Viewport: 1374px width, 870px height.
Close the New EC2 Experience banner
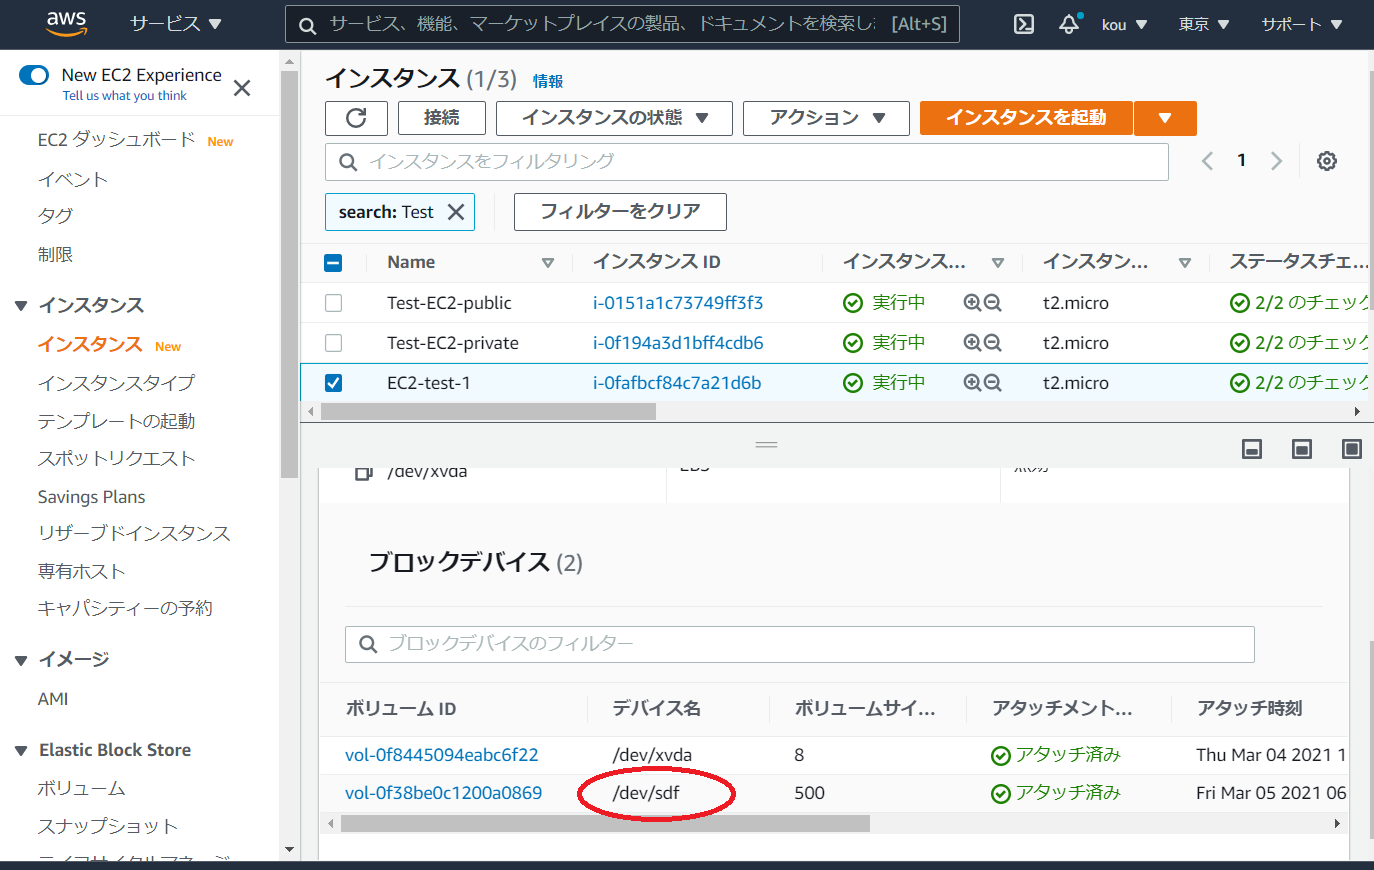(x=242, y=88)
